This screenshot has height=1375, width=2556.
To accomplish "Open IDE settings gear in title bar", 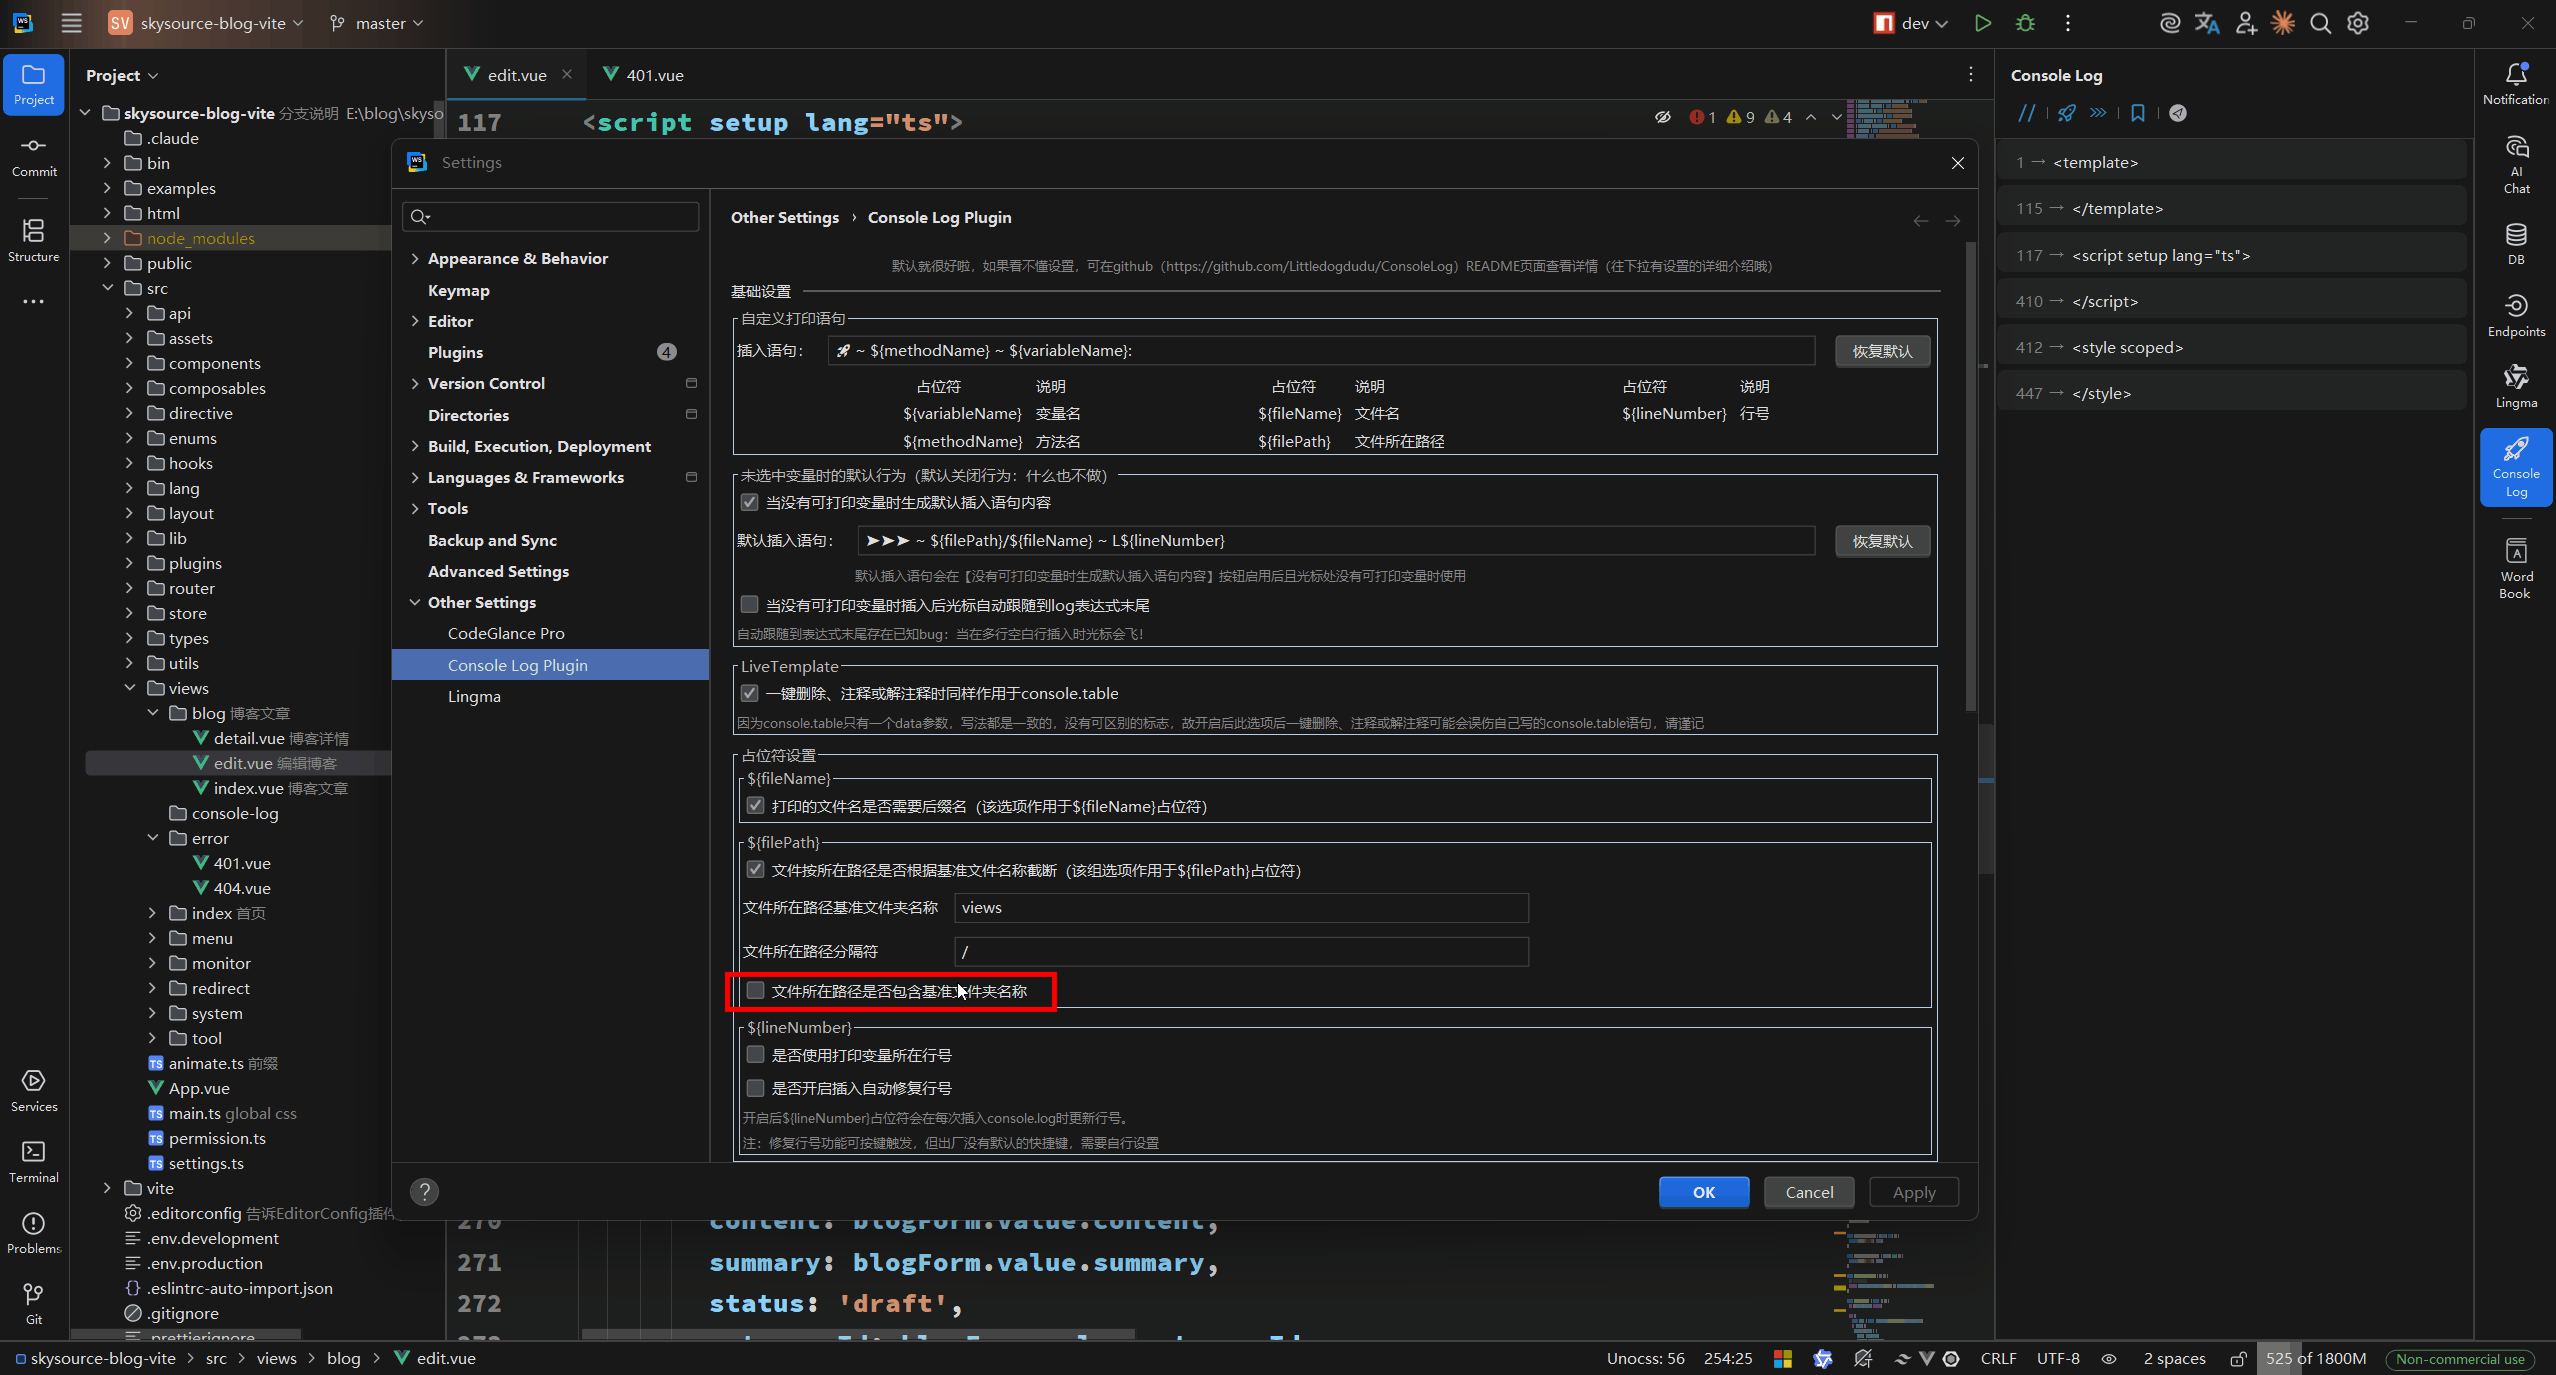I will click(x=2358, y=23).
